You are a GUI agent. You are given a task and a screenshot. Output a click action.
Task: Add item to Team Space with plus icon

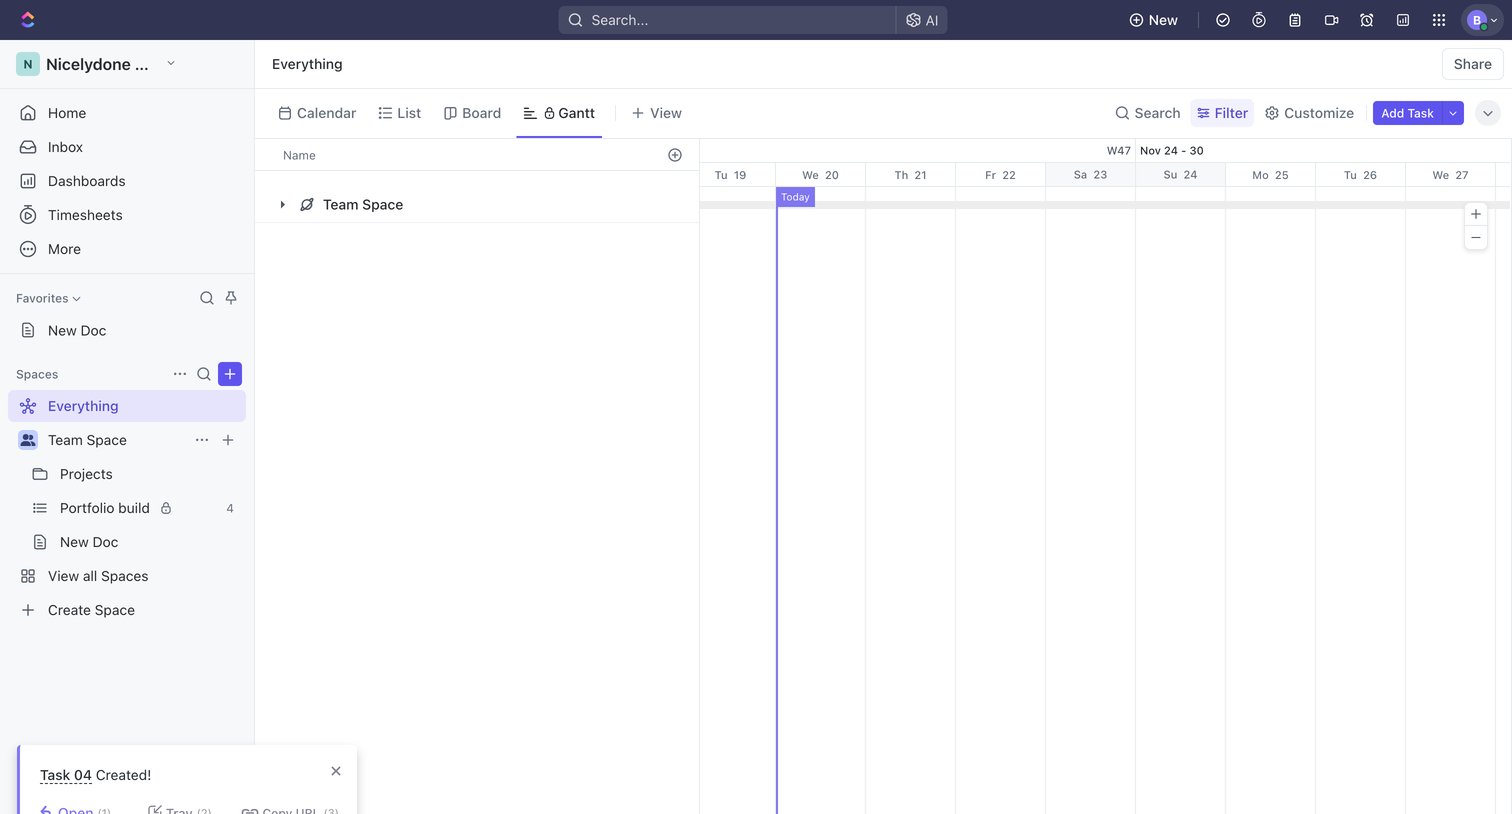point(228,440)
